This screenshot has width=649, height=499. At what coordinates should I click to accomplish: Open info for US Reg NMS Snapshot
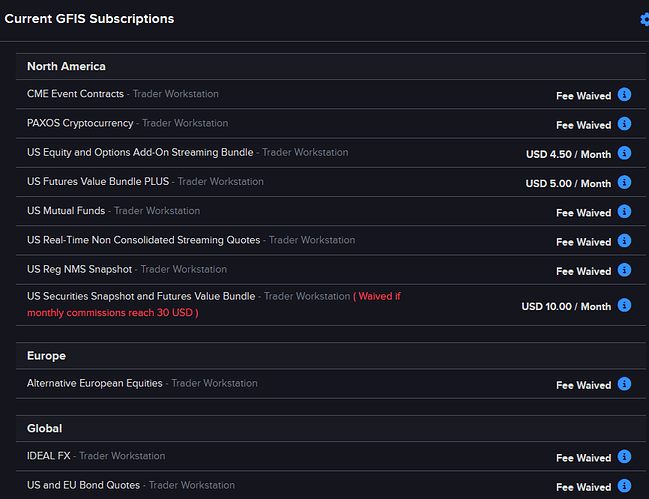tap(624, 270)
